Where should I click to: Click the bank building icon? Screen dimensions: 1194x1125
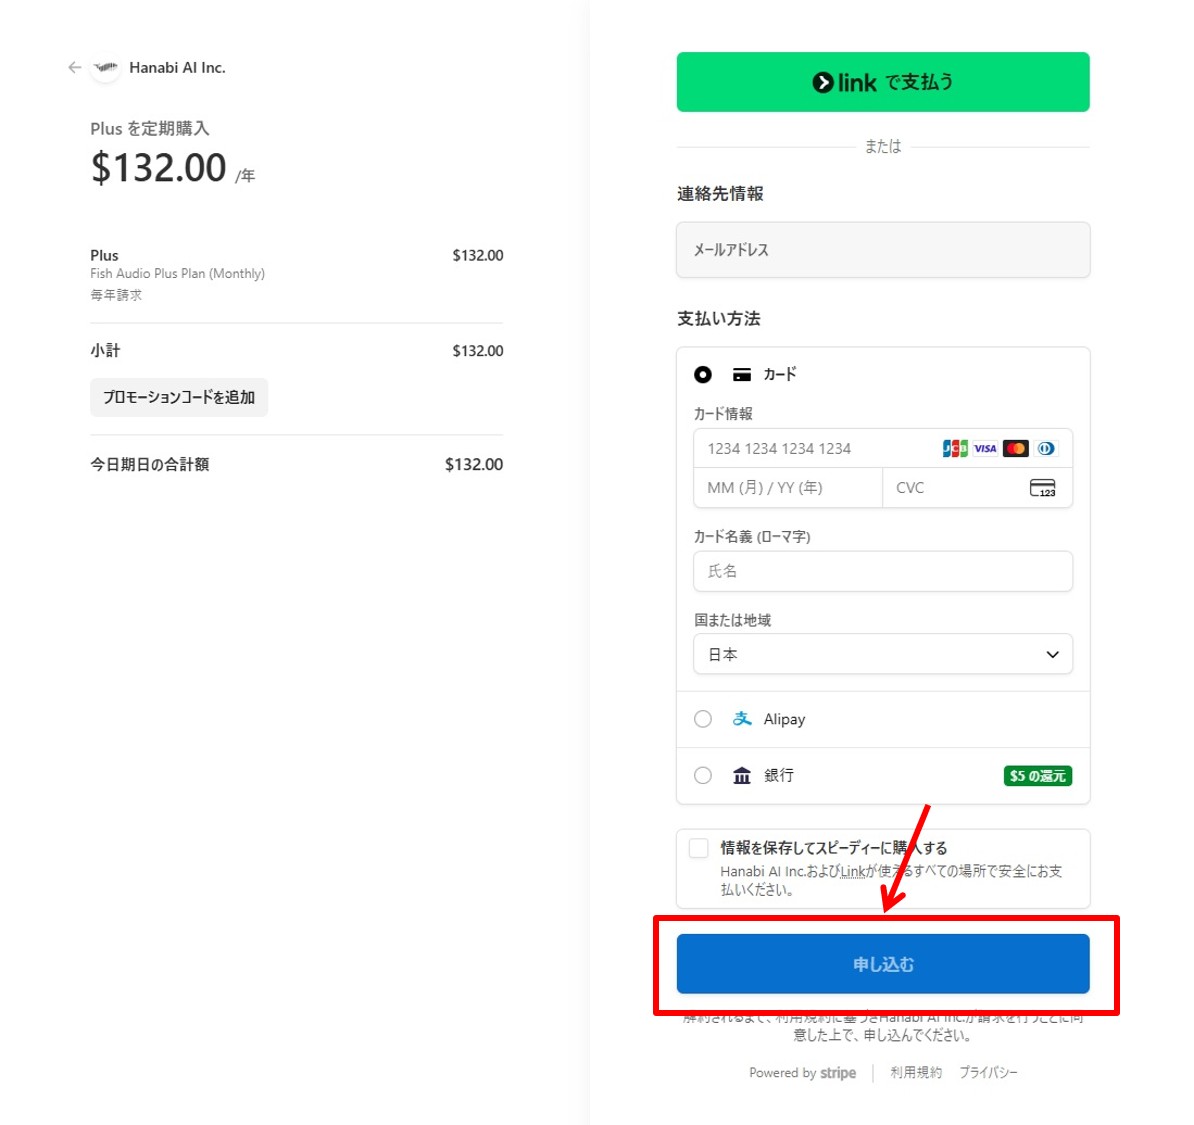[x=742, y=775]
